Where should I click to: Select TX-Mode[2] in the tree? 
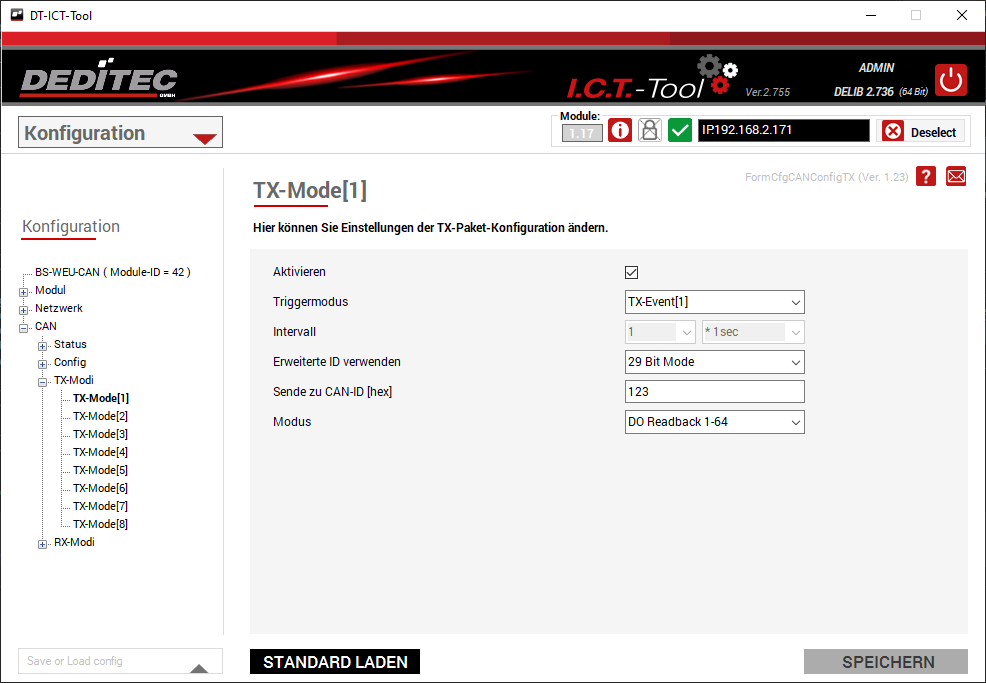pos(100,416)
